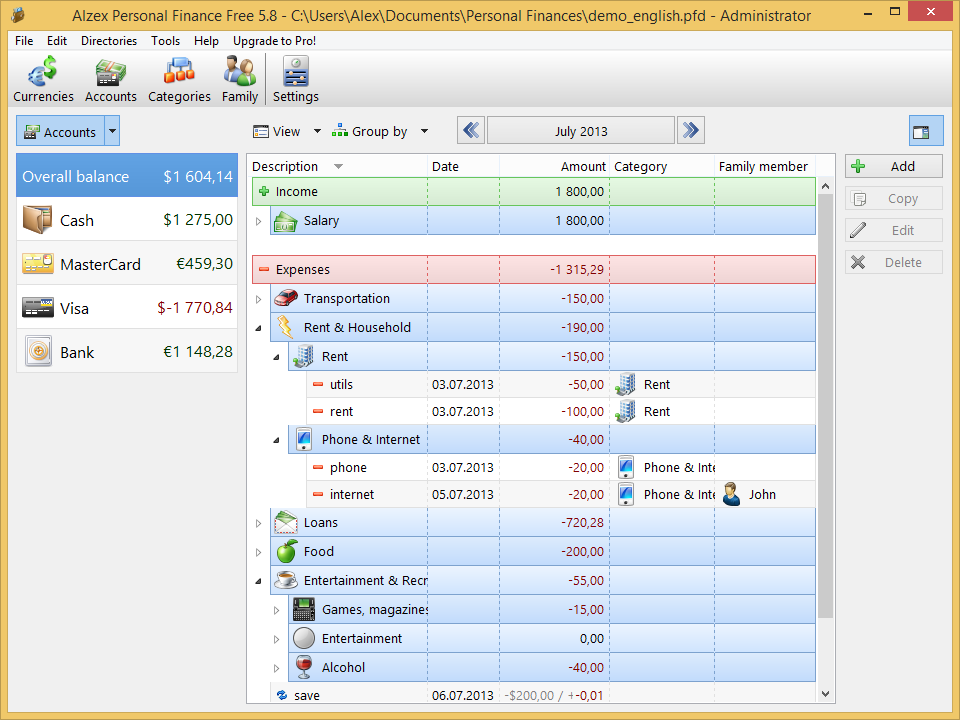This screenshot has height=720, width=960.
Task: Click the vertical scrollbar up arrow
Action: coord(825,186)
